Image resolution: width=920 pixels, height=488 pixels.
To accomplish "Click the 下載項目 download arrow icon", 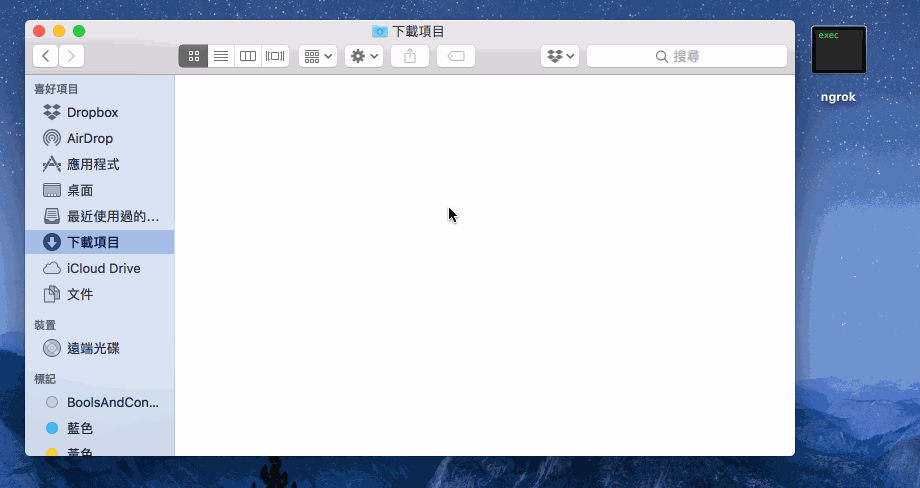I will click(52, 242).
